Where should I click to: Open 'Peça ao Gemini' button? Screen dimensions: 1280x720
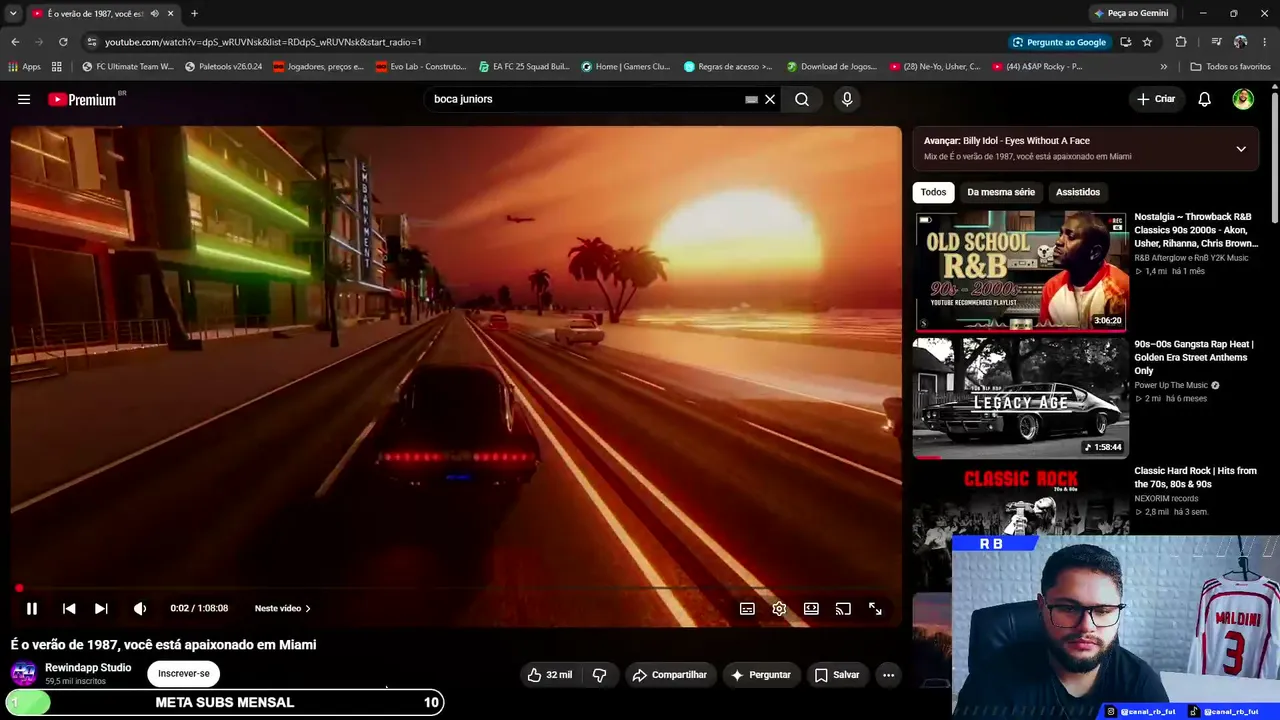click(1131, 13)
